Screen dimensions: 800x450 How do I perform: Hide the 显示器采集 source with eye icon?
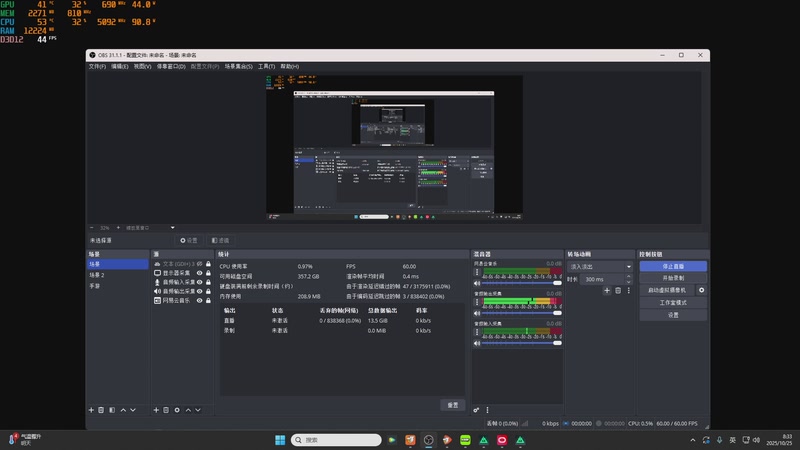click(x=199, y=273)
